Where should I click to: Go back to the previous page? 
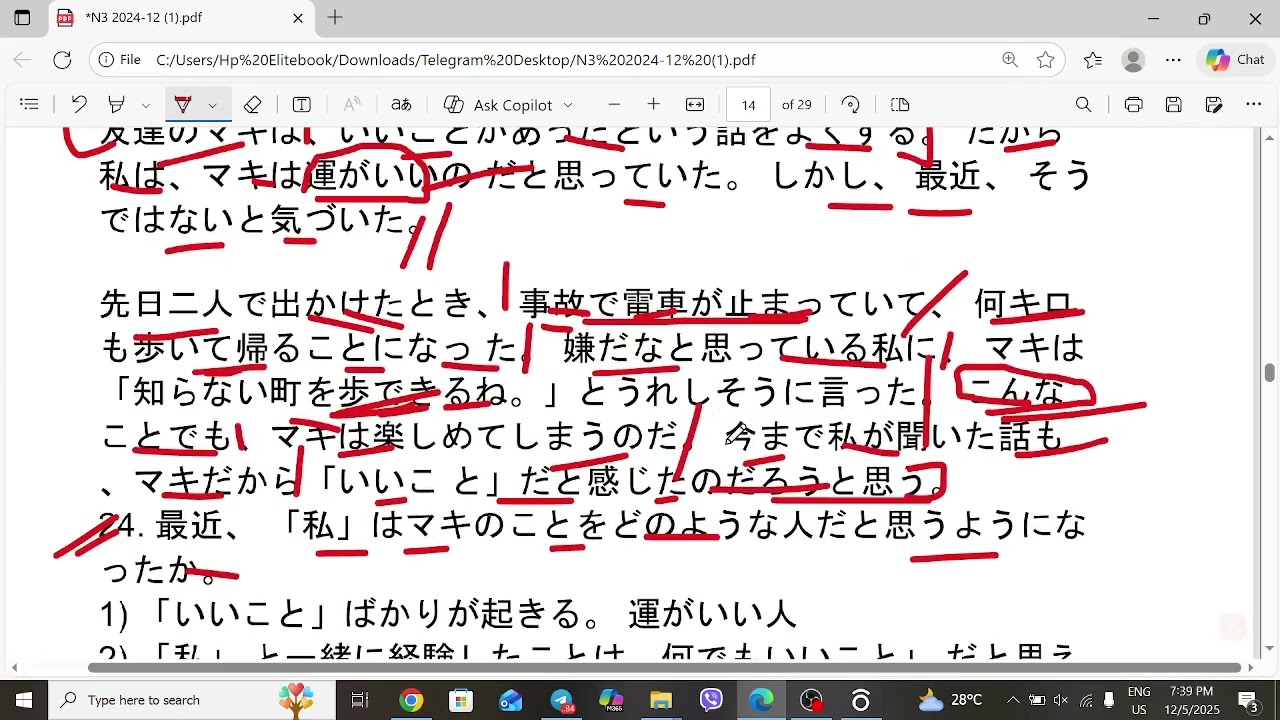tap(22, 60)
